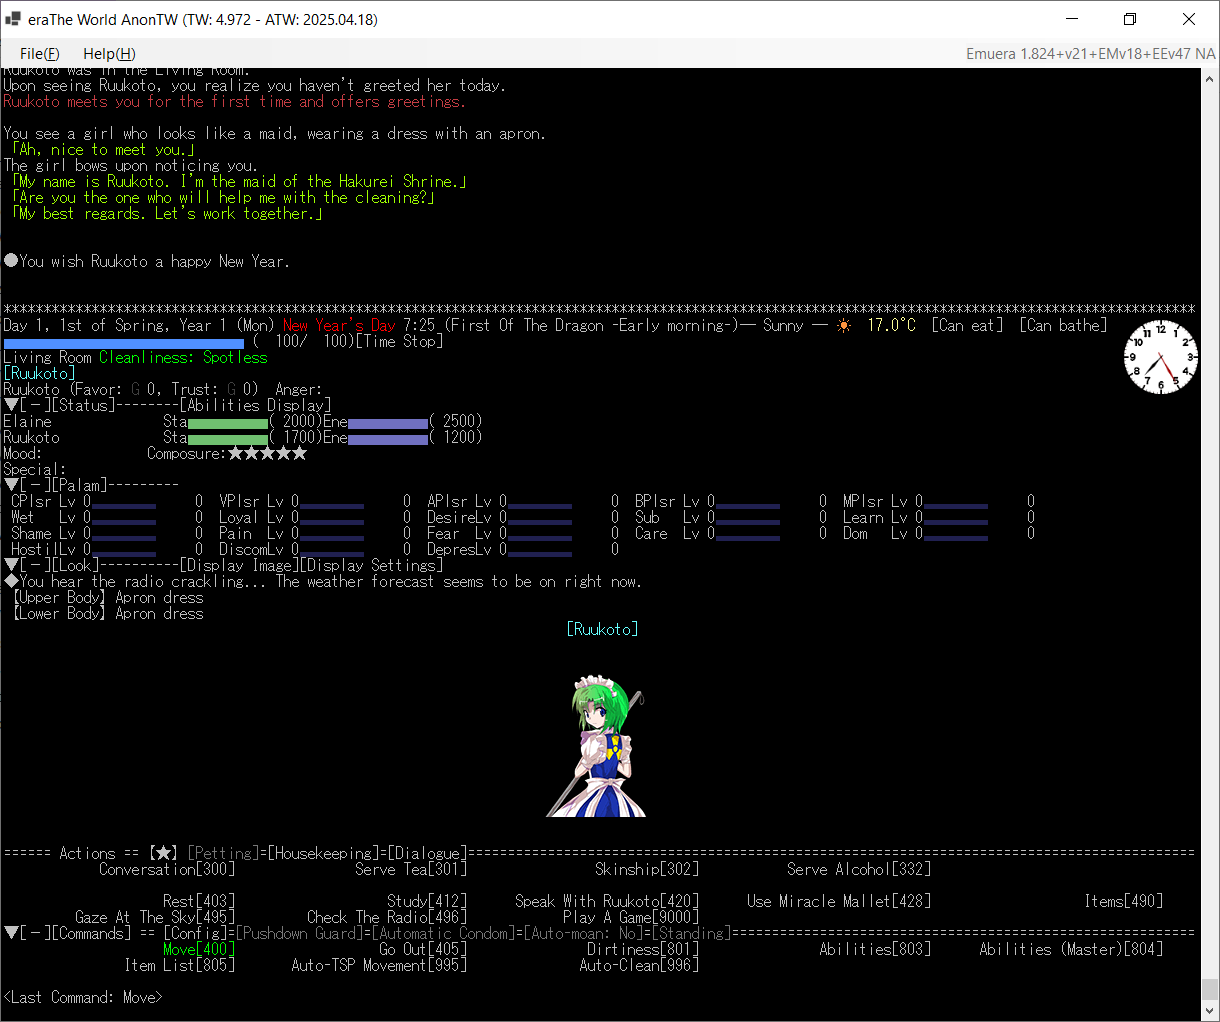Collapse the Palam section triangle
1220x1022 pixels.
(11, 485)
